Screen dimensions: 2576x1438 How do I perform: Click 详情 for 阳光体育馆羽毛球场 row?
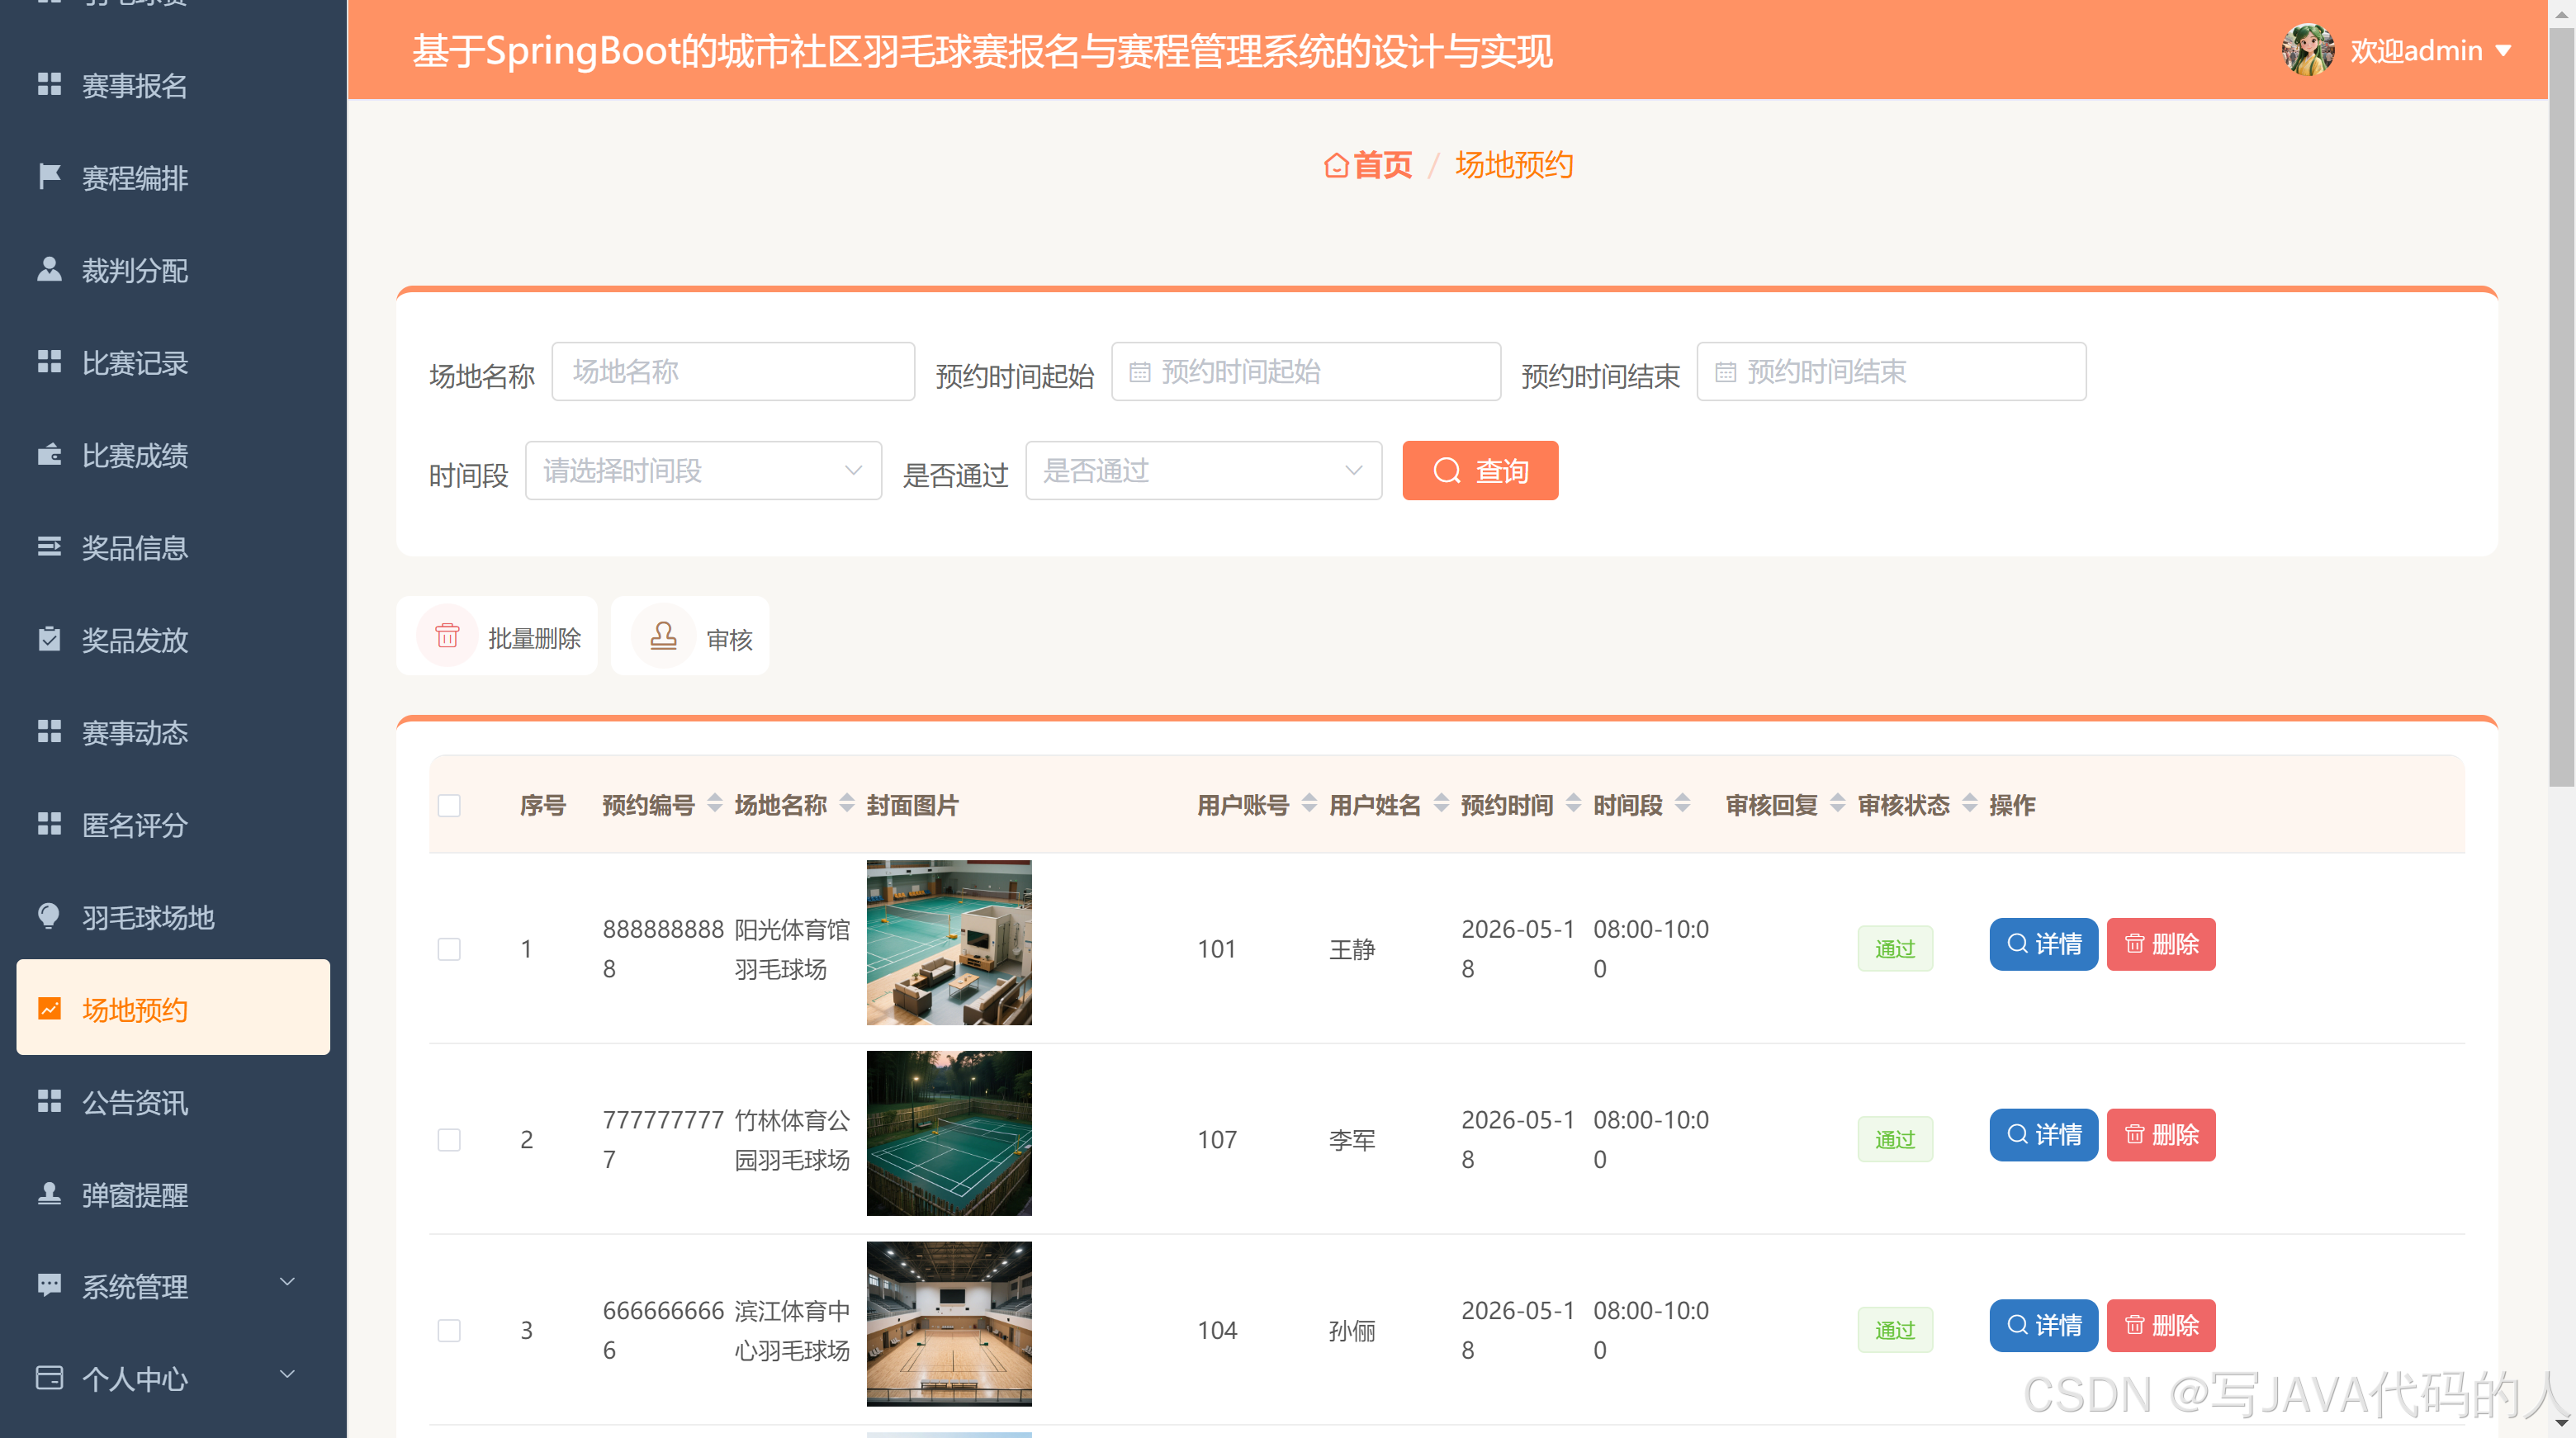(x=2043, y=944)
